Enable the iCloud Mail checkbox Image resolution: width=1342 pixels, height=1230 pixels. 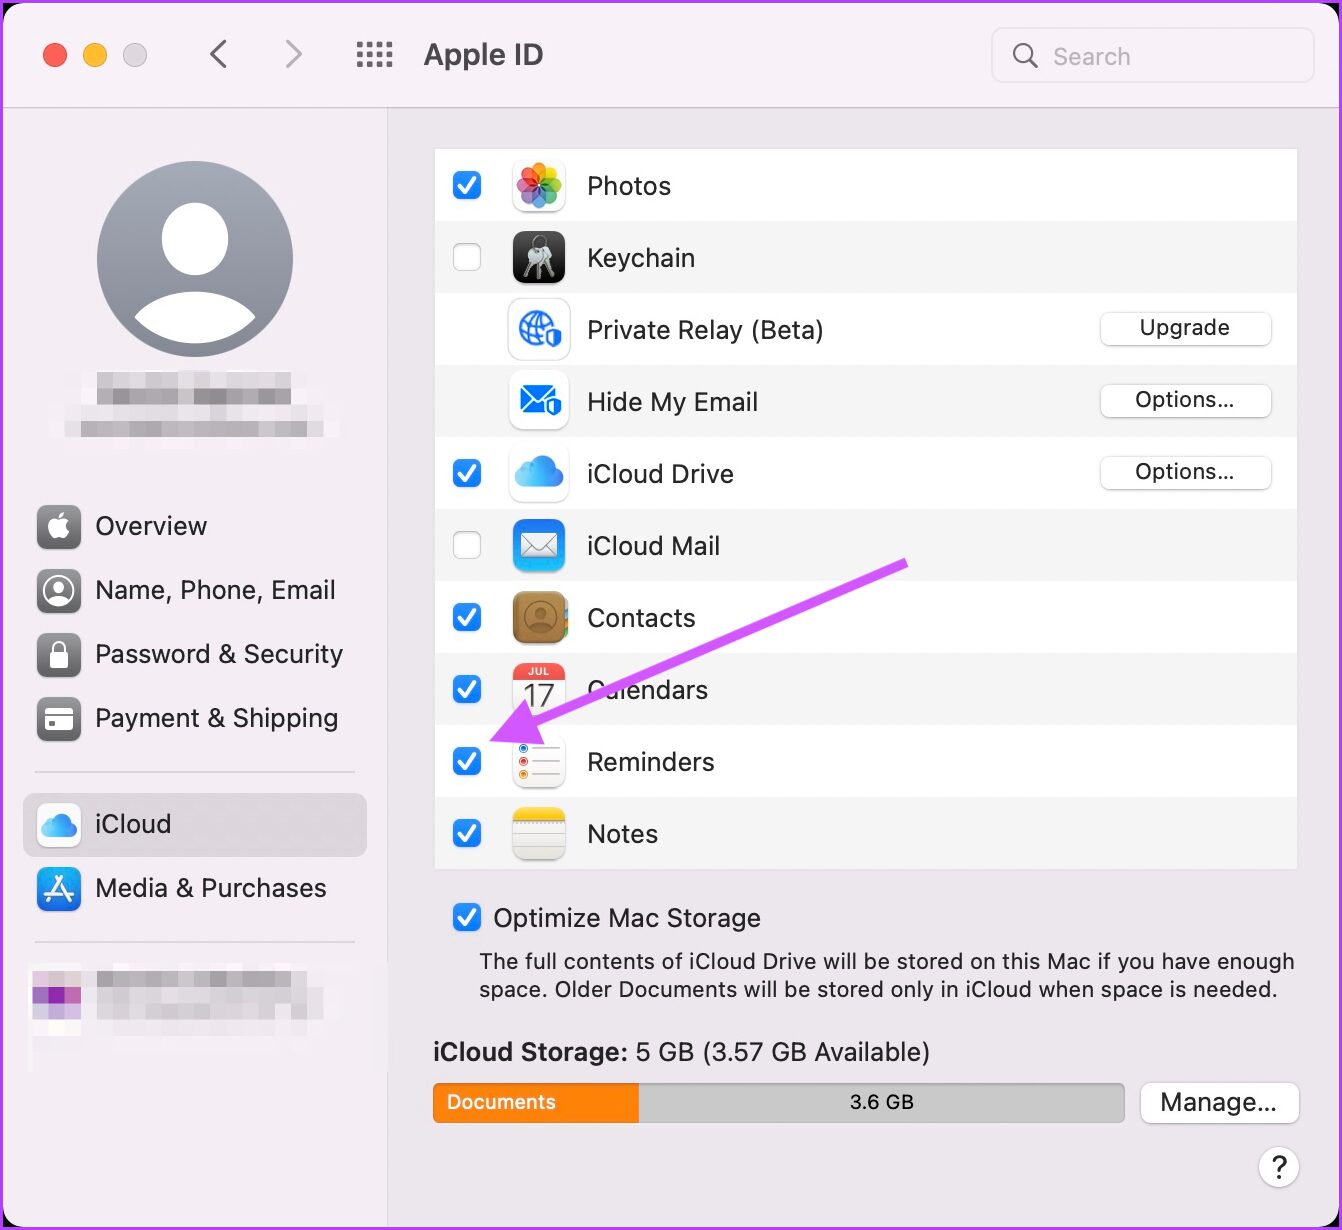point(467,545)
